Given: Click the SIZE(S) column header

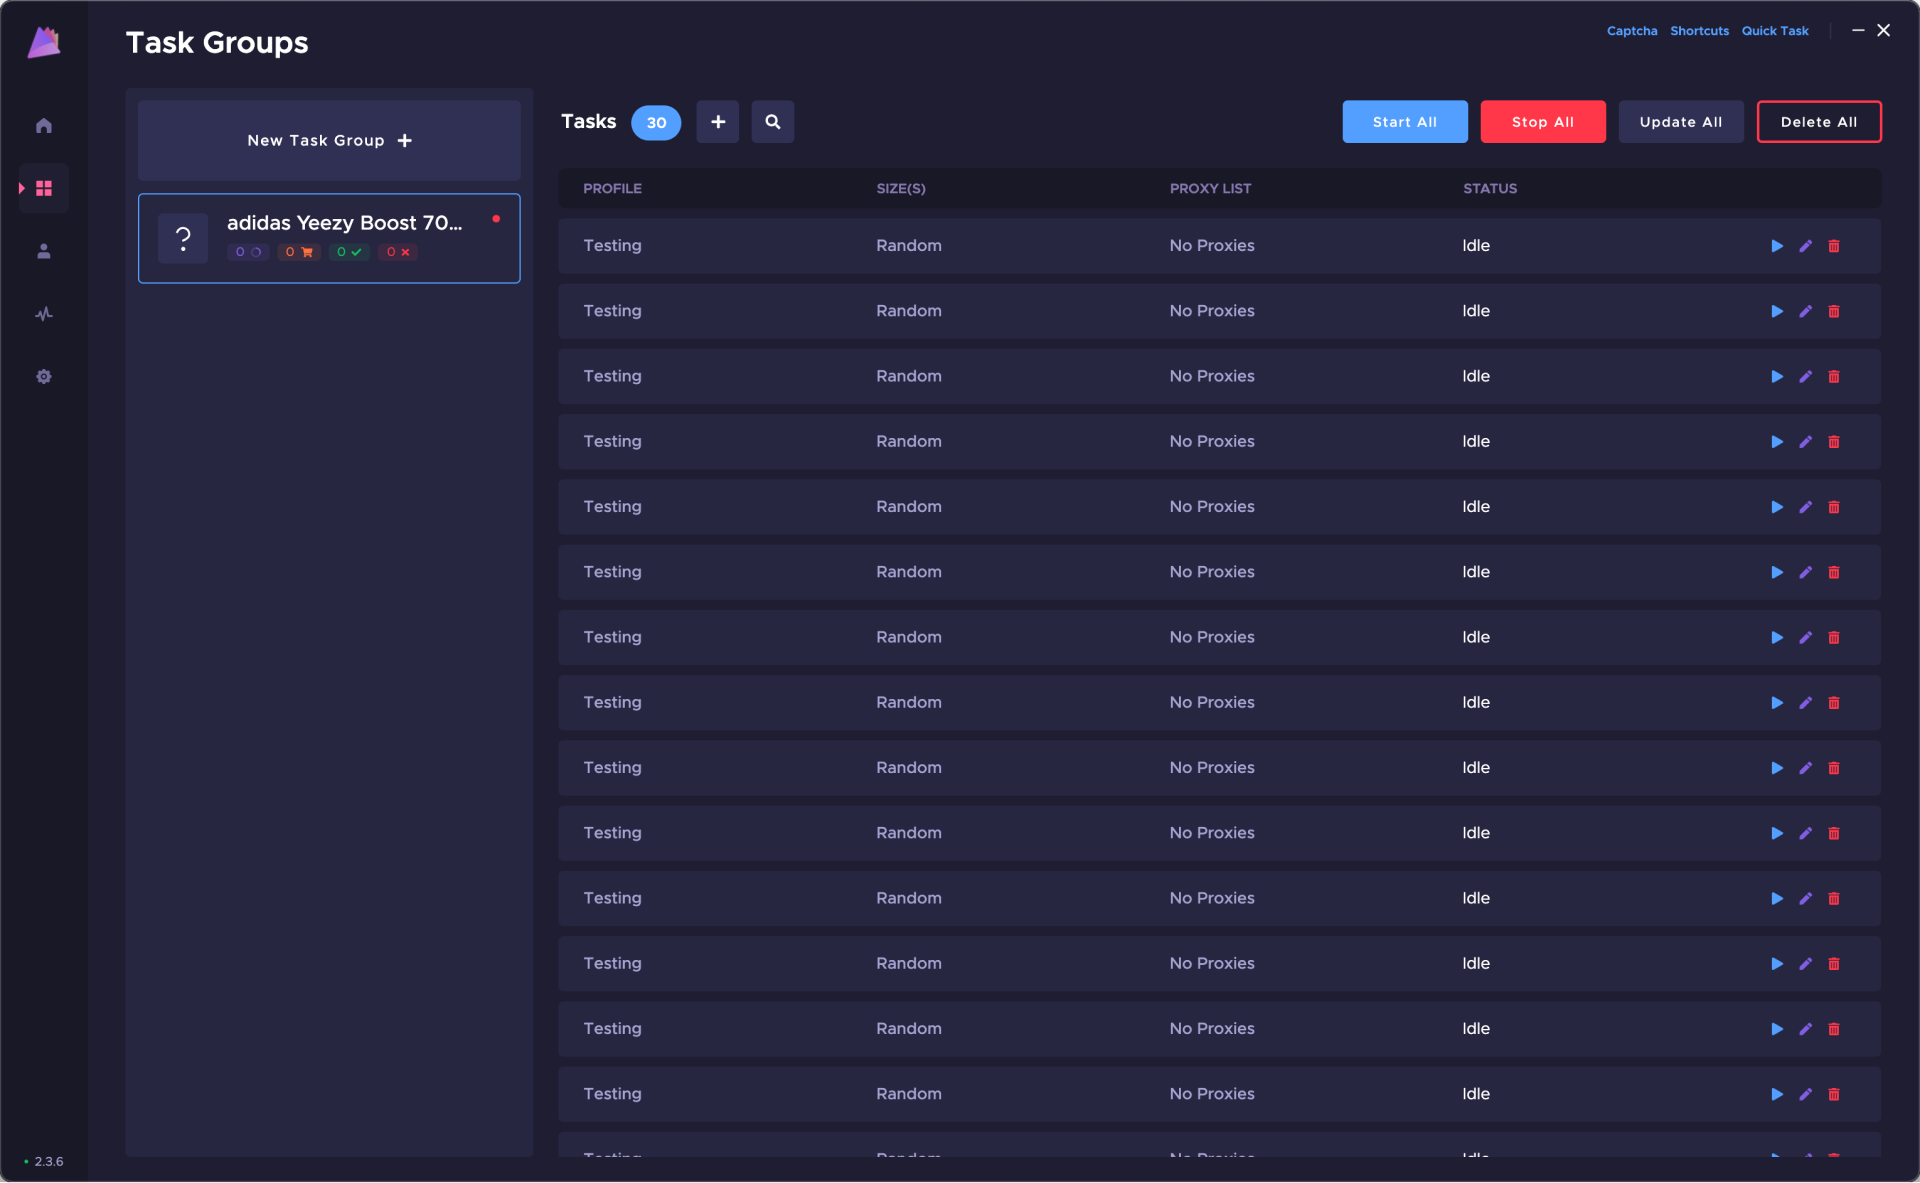Looking at the screenshot, I should (900, 188).
